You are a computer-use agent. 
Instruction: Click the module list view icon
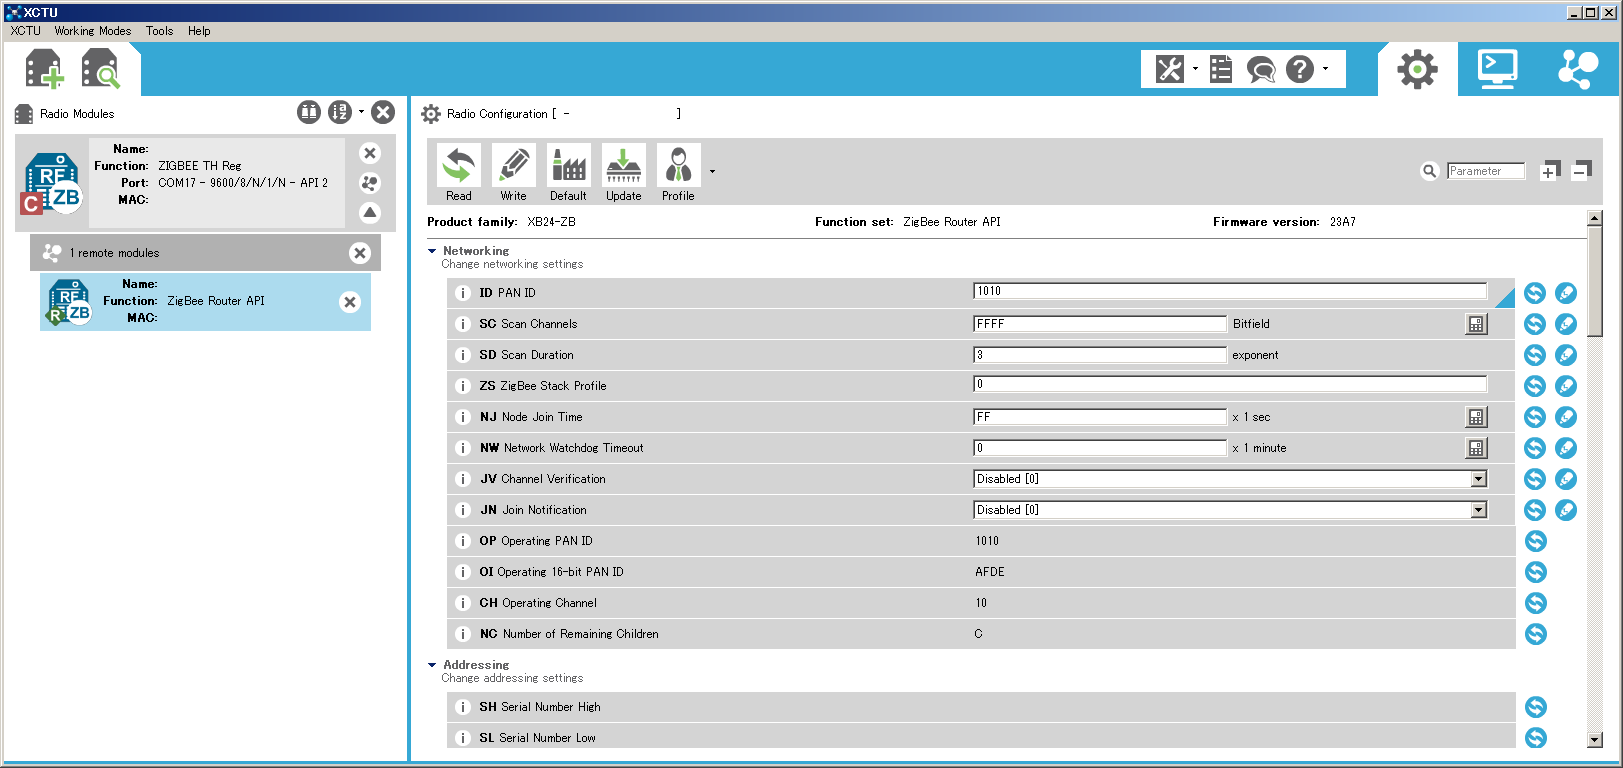point(310,112)
